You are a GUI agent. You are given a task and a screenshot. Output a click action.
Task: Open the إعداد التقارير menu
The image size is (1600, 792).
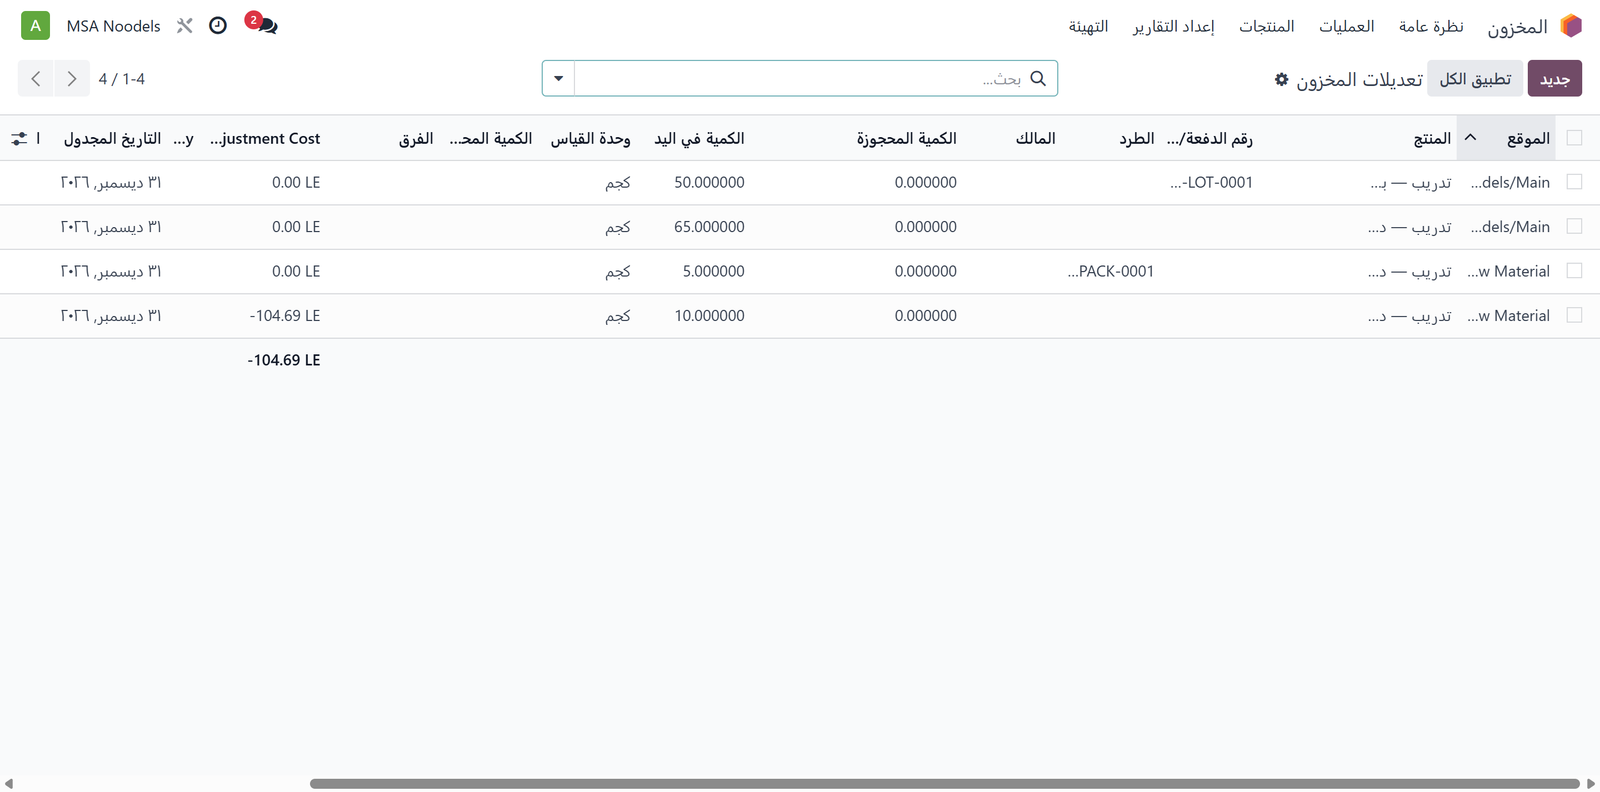[1173, 26]
